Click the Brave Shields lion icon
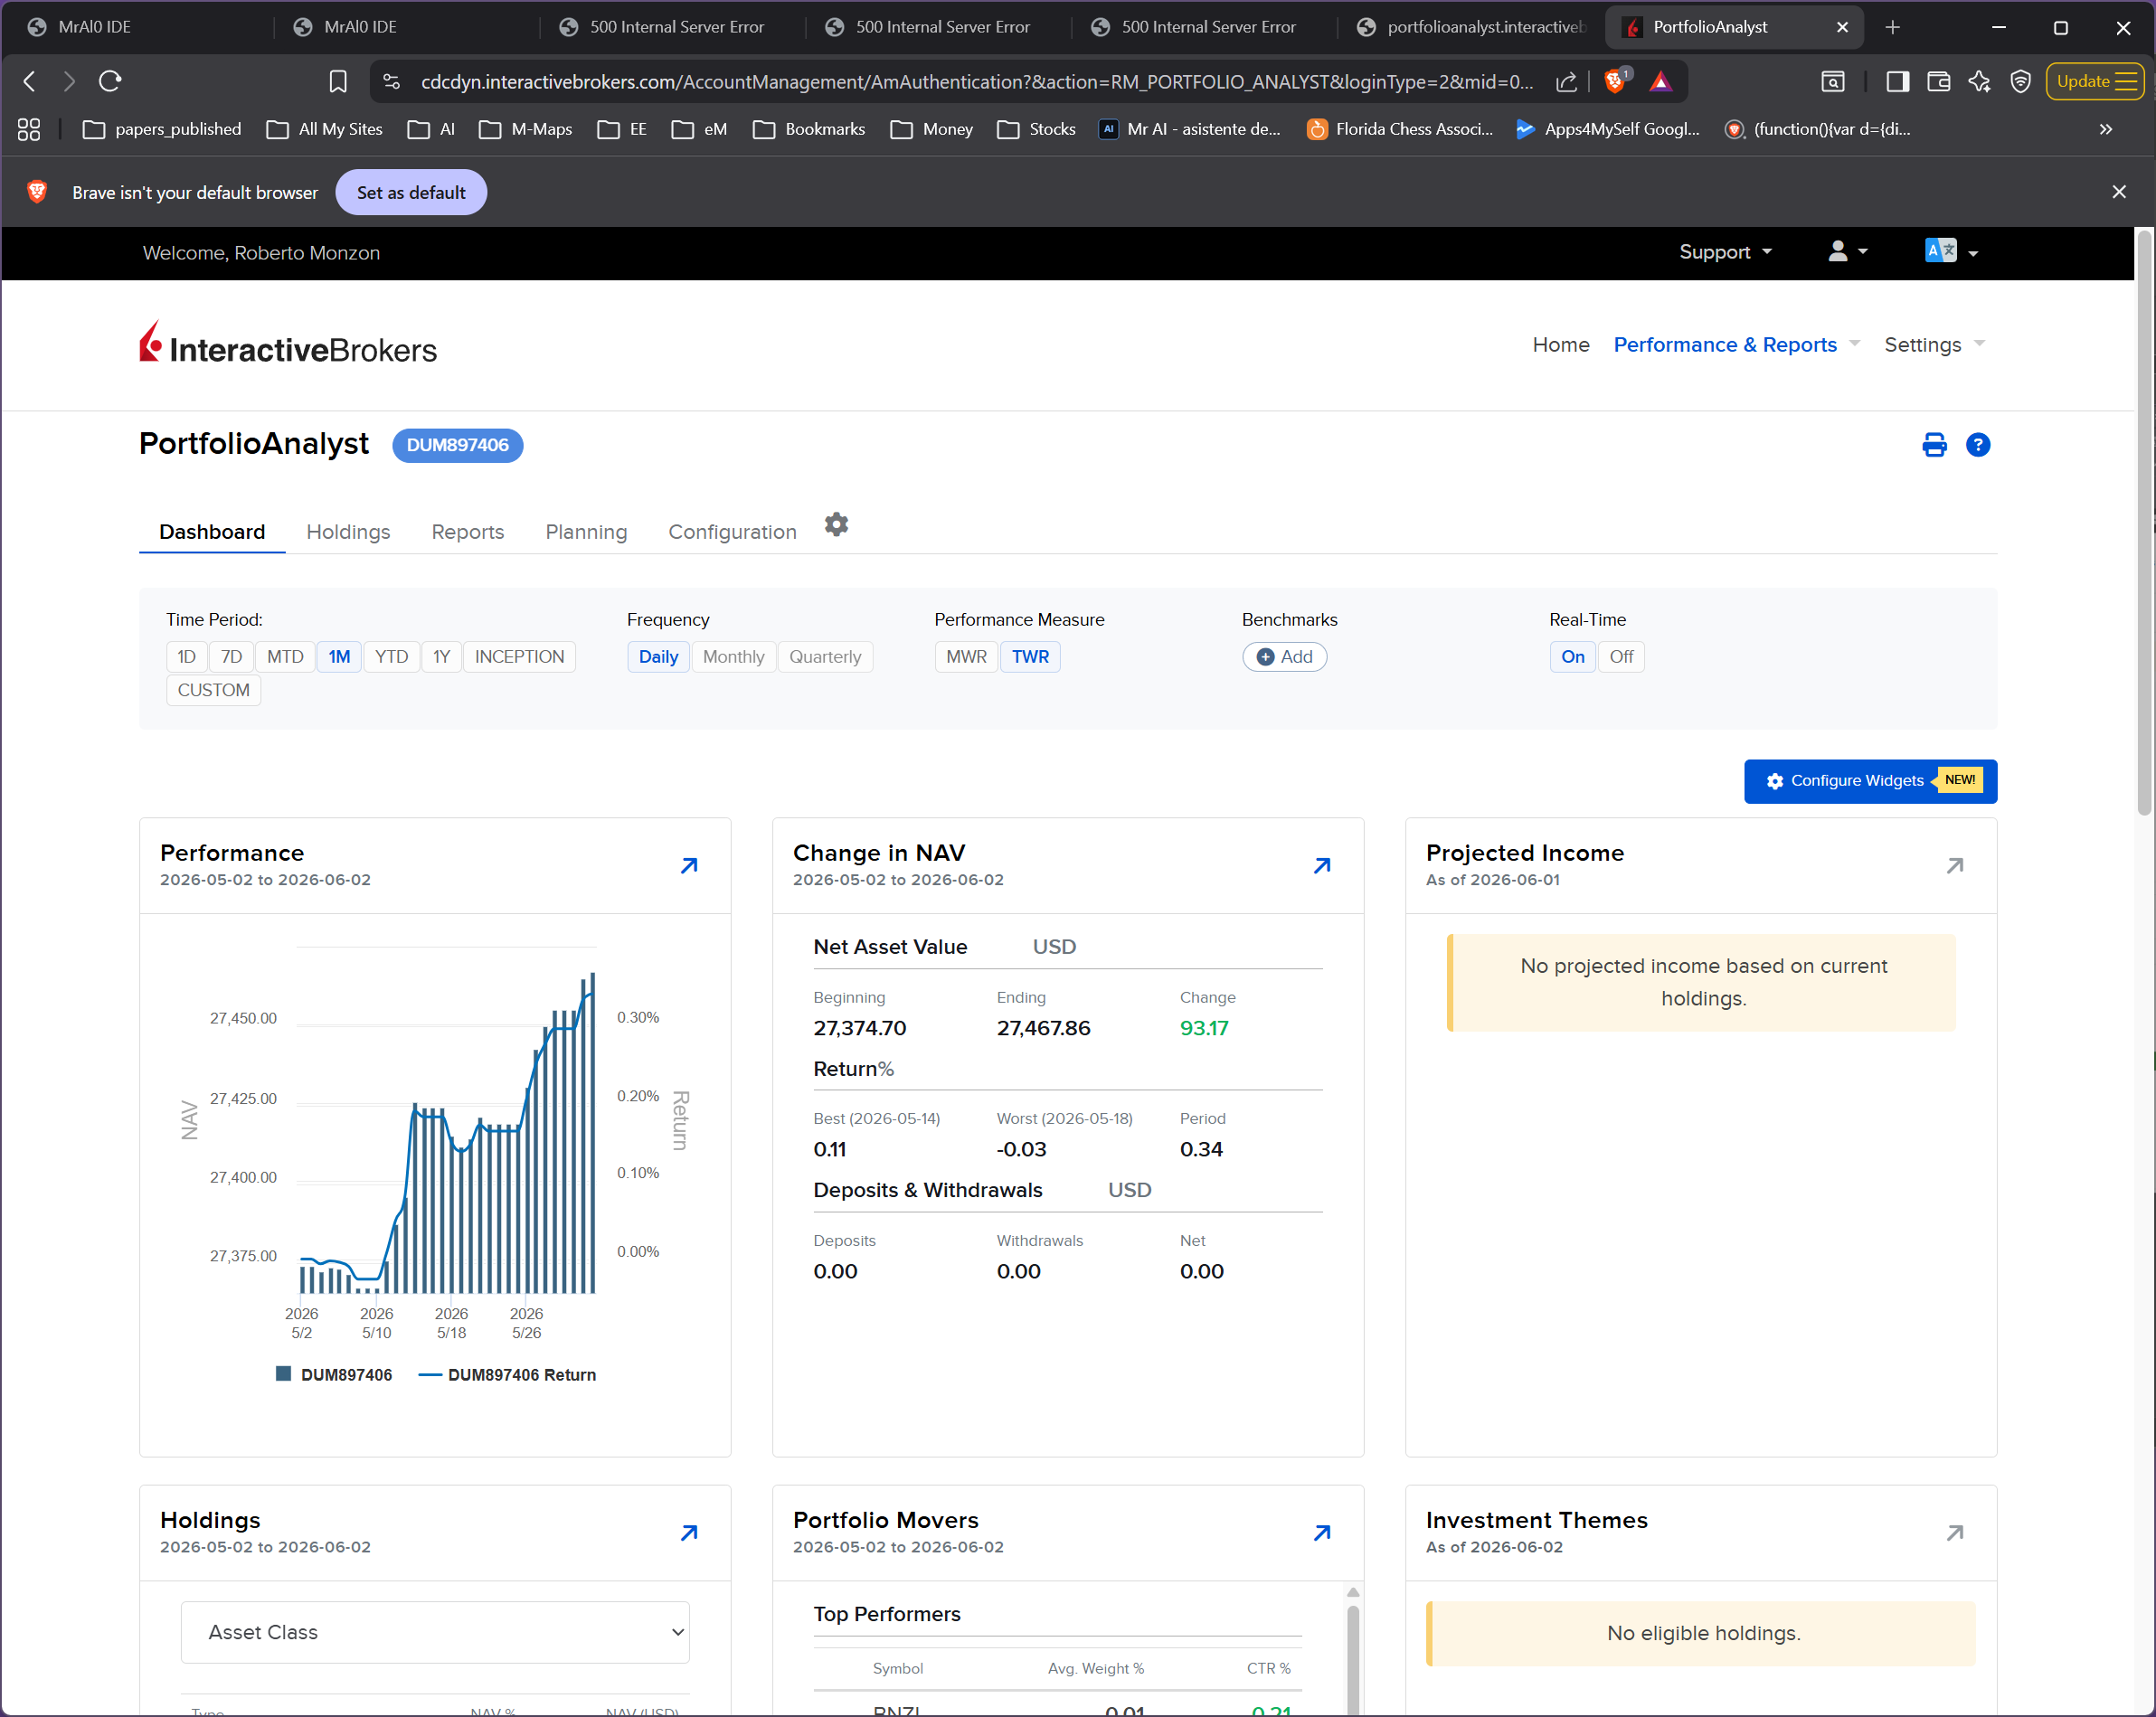 pos(1614,81)
